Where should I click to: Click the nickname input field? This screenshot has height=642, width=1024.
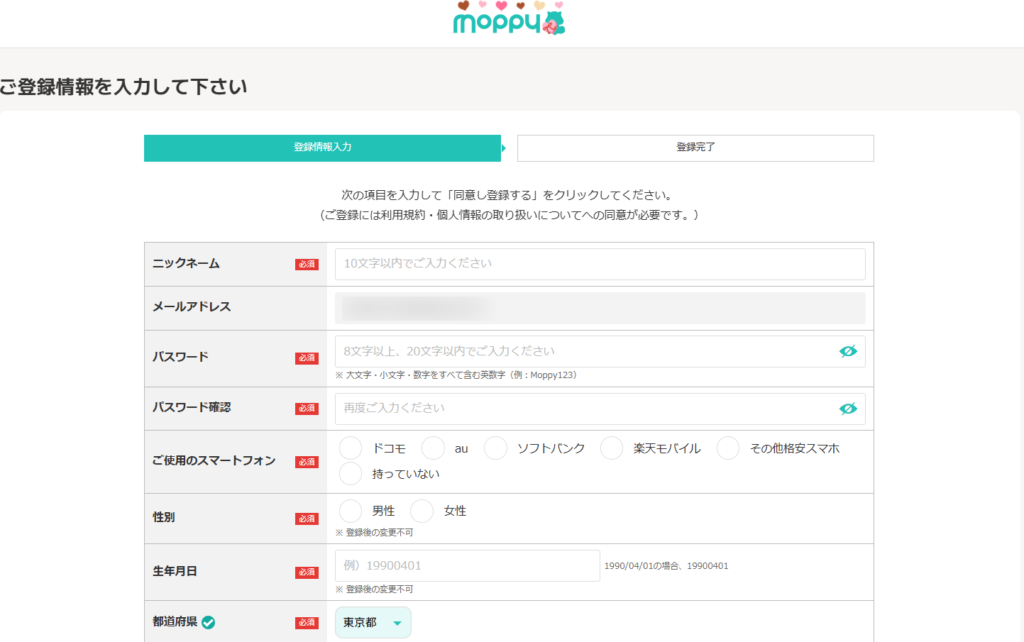coord(599,264)
